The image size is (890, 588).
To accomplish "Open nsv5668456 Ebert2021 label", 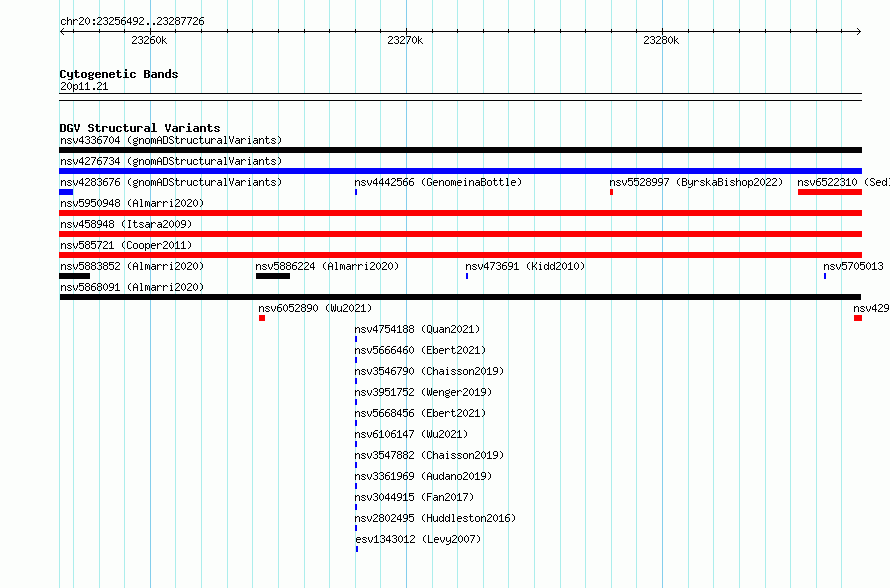I will click(x=420, y=413).
